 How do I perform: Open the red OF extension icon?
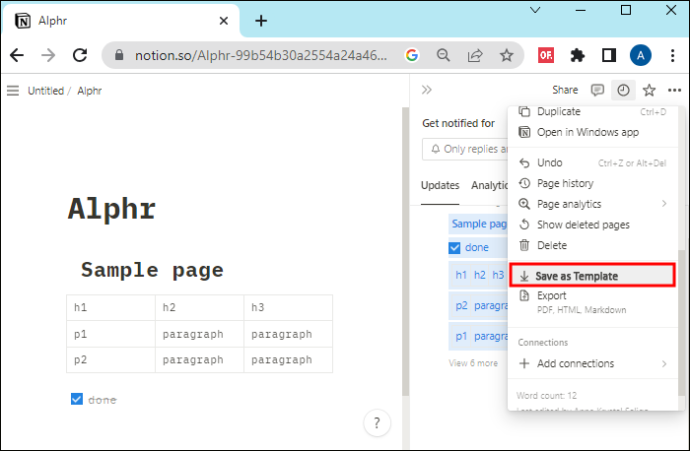546,55
